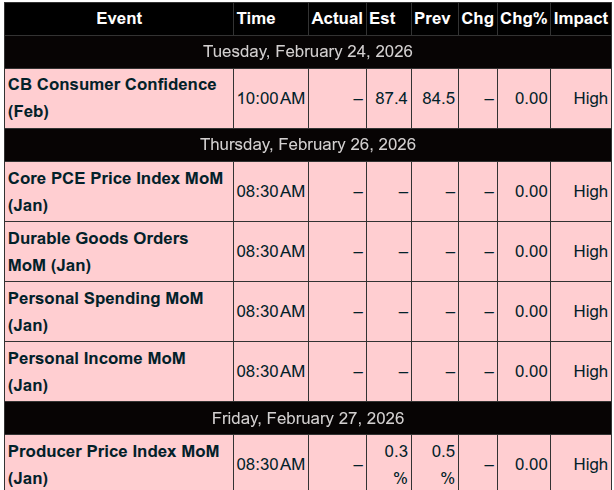Click the 87.4 estimate value
Viewport: 614px width, 490px height.
[x=389, y=98]
